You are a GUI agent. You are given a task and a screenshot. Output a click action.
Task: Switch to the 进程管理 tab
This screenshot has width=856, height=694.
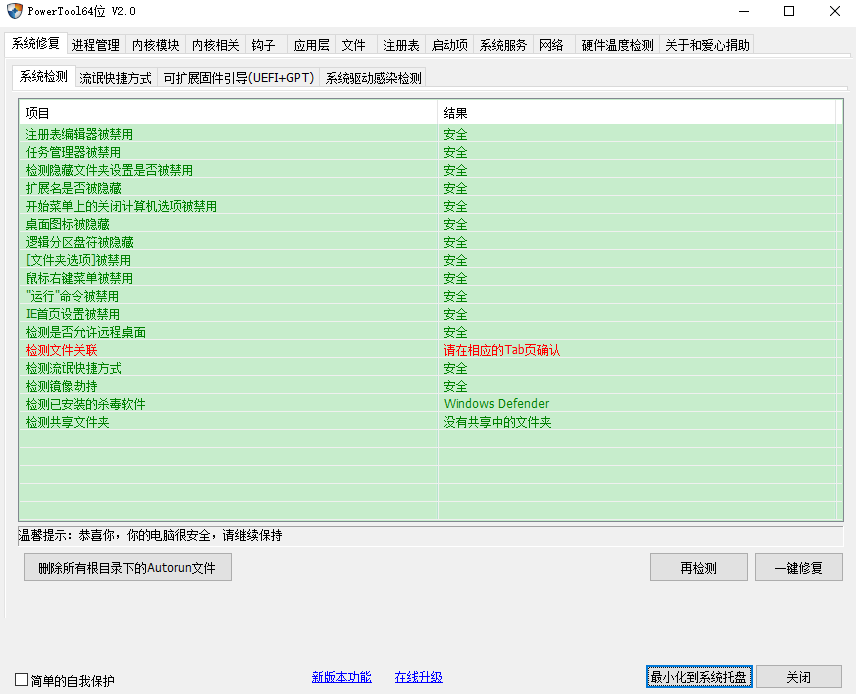pos(95,44)
